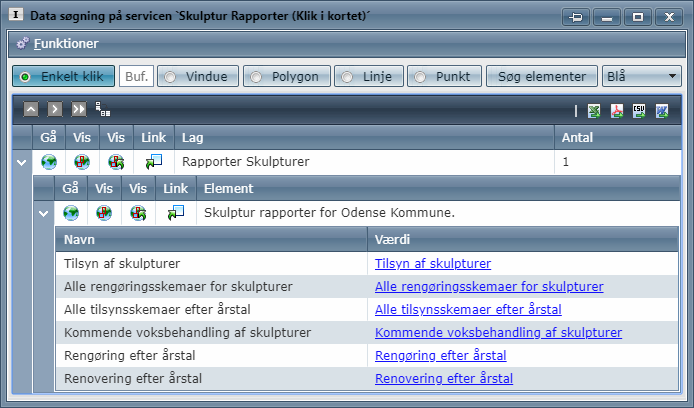Choose the Polygon selection mode
The image size is (694, 408).
[286, 76]
